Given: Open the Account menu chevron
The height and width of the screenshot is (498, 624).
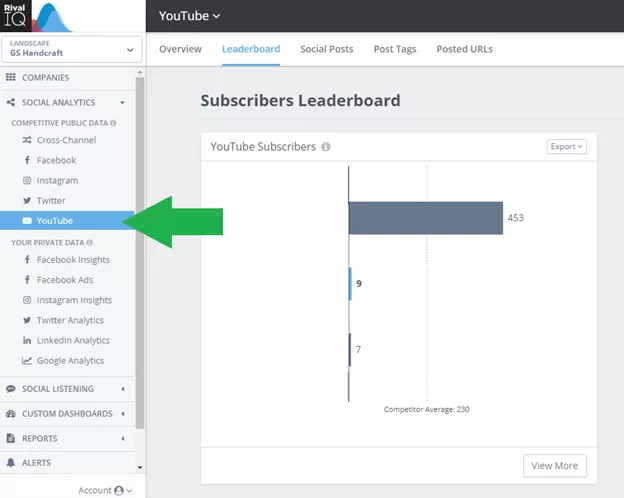Looking at the screenshot, I should click(129, 490).
